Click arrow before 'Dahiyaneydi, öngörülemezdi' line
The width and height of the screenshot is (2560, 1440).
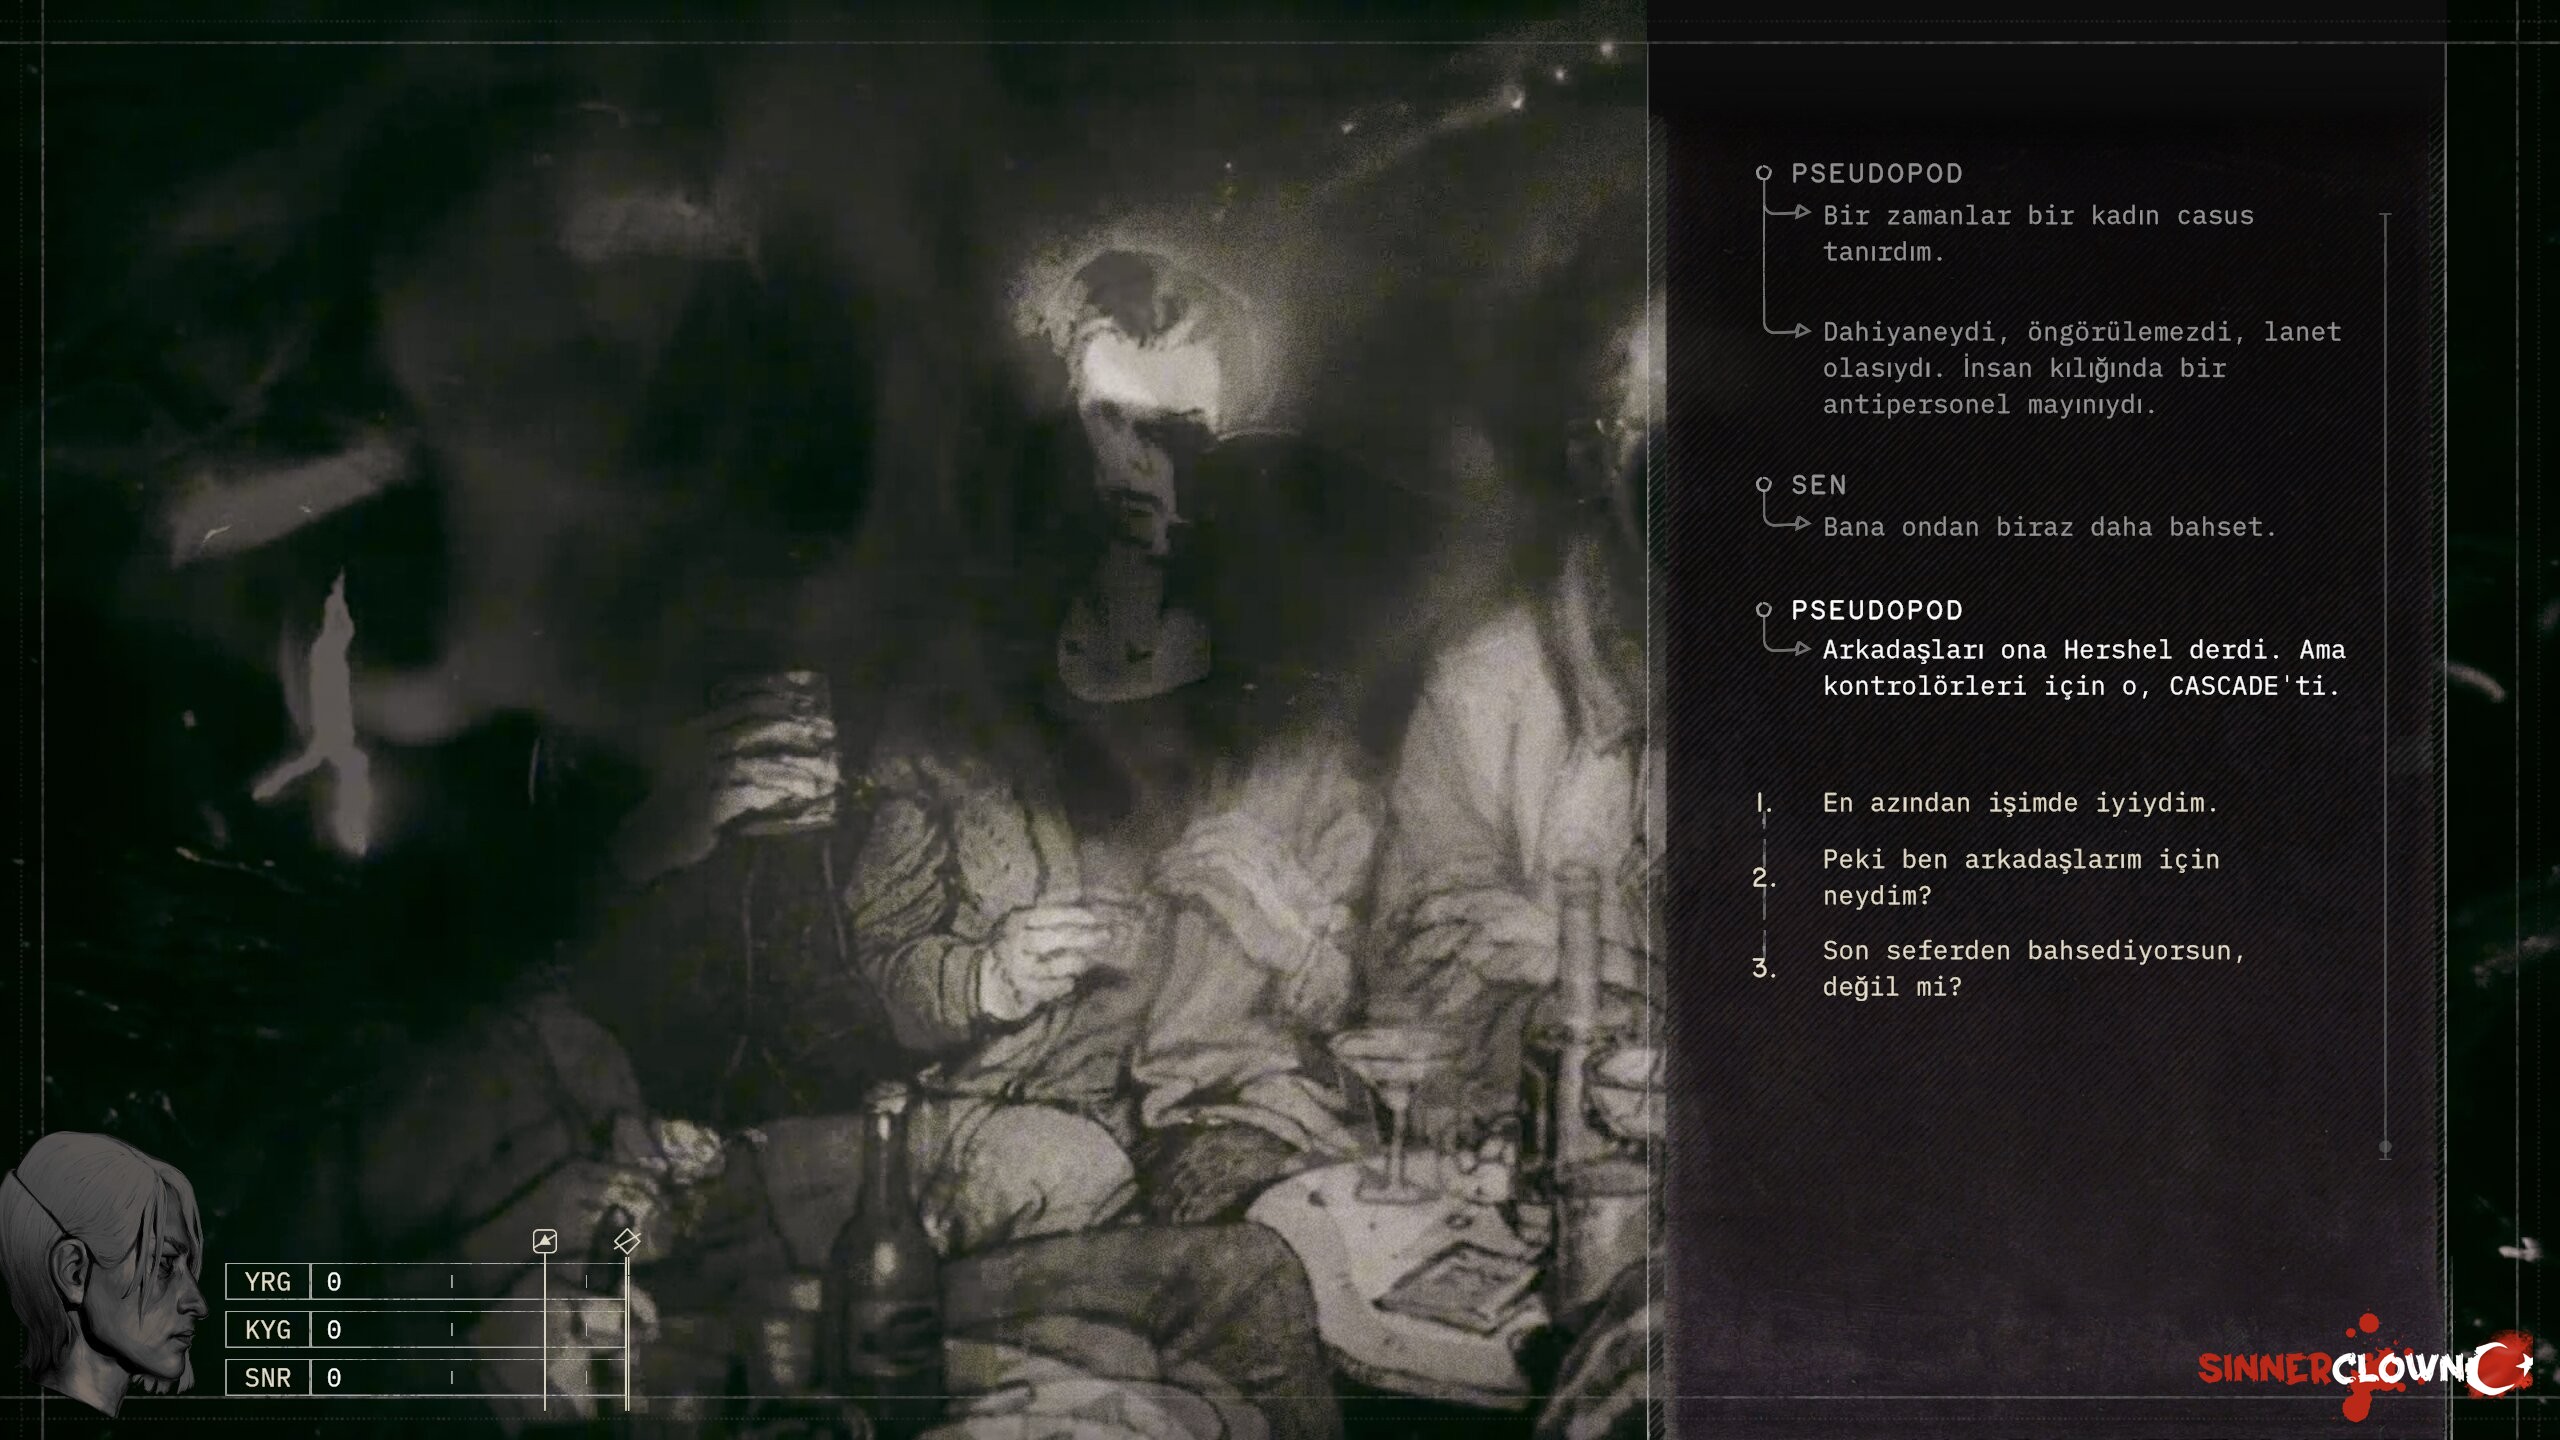click(1802, 330)
